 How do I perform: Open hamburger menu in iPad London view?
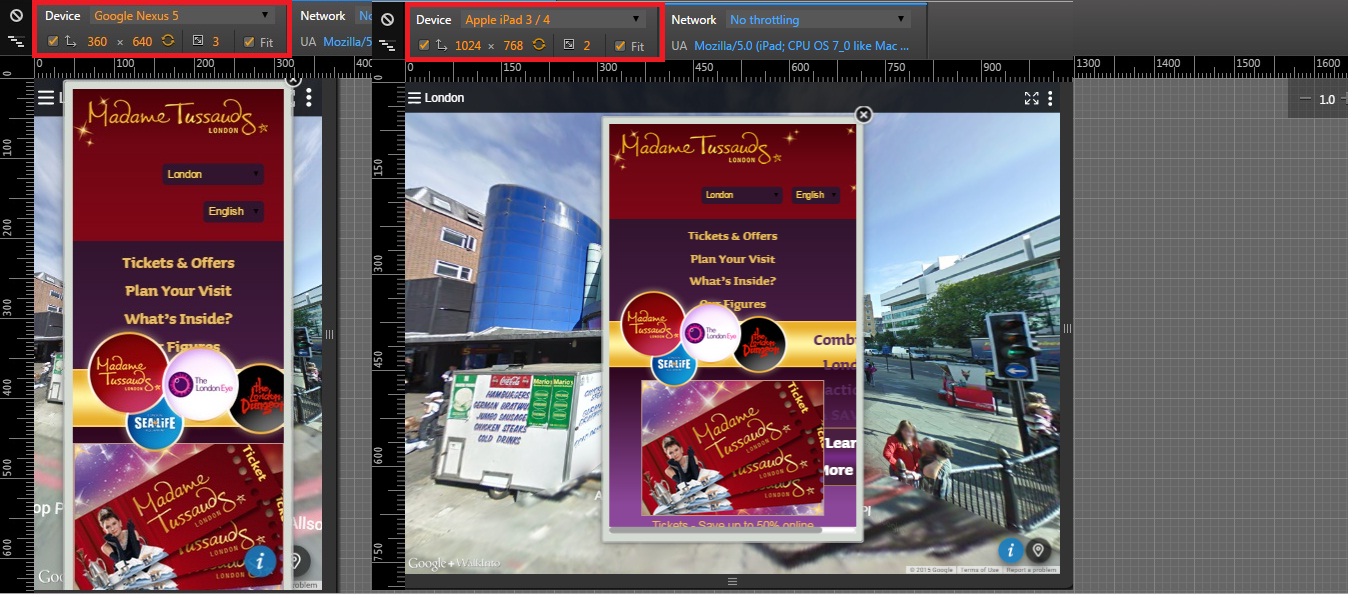click(x=415, y=98)
